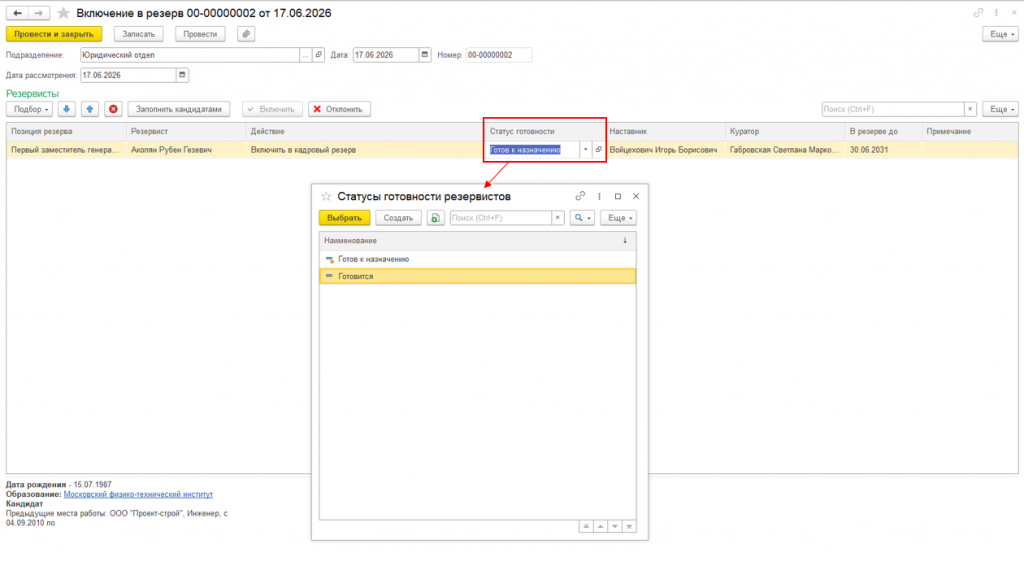Select the Готовится row
The width and height of the screenshot is (1024, 566).
[x=477, y=276]
